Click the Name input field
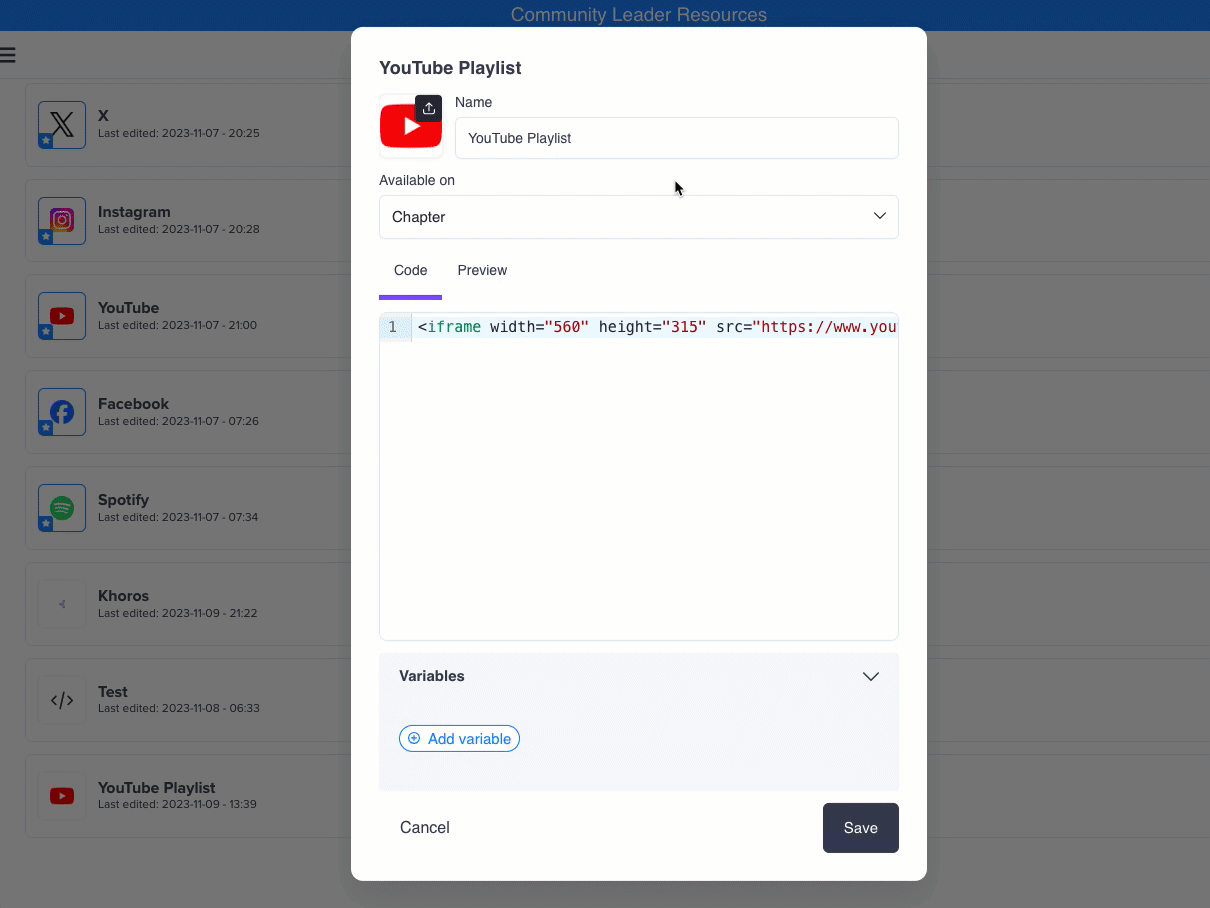This screenshot has width=1210, height=908. pos(676,138)
